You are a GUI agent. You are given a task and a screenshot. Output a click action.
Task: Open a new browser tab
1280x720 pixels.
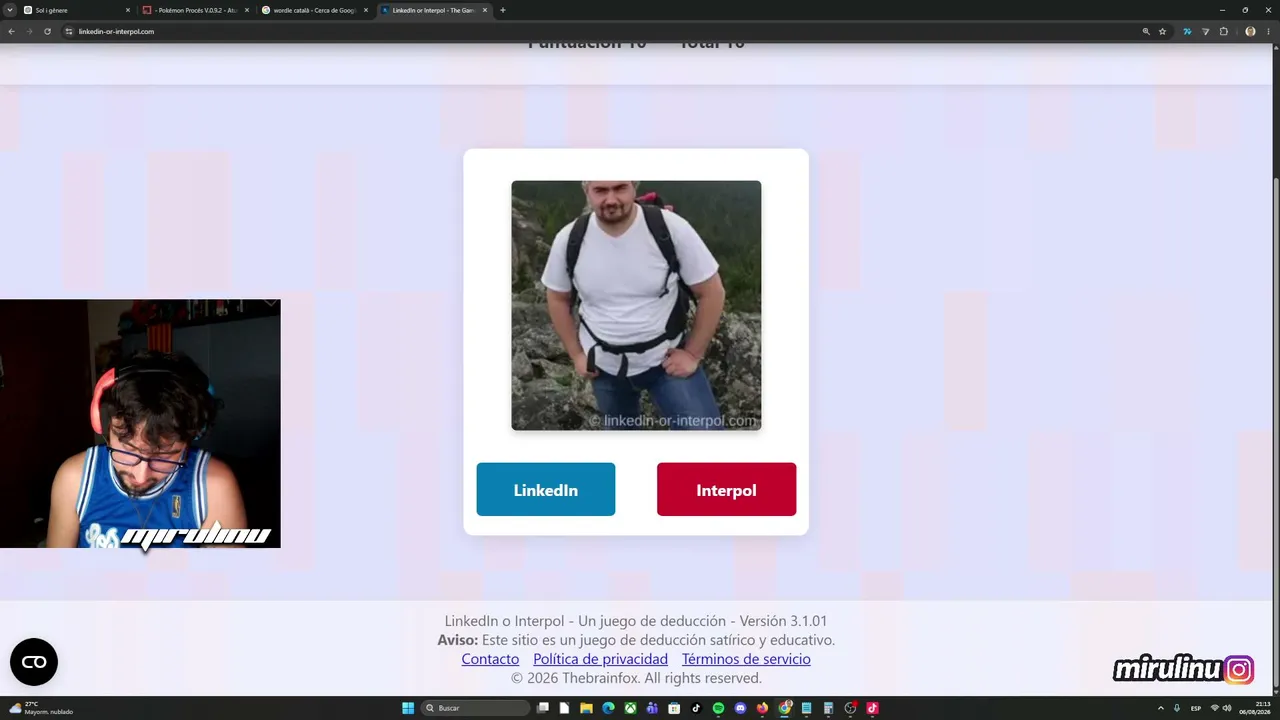[502, 10]
